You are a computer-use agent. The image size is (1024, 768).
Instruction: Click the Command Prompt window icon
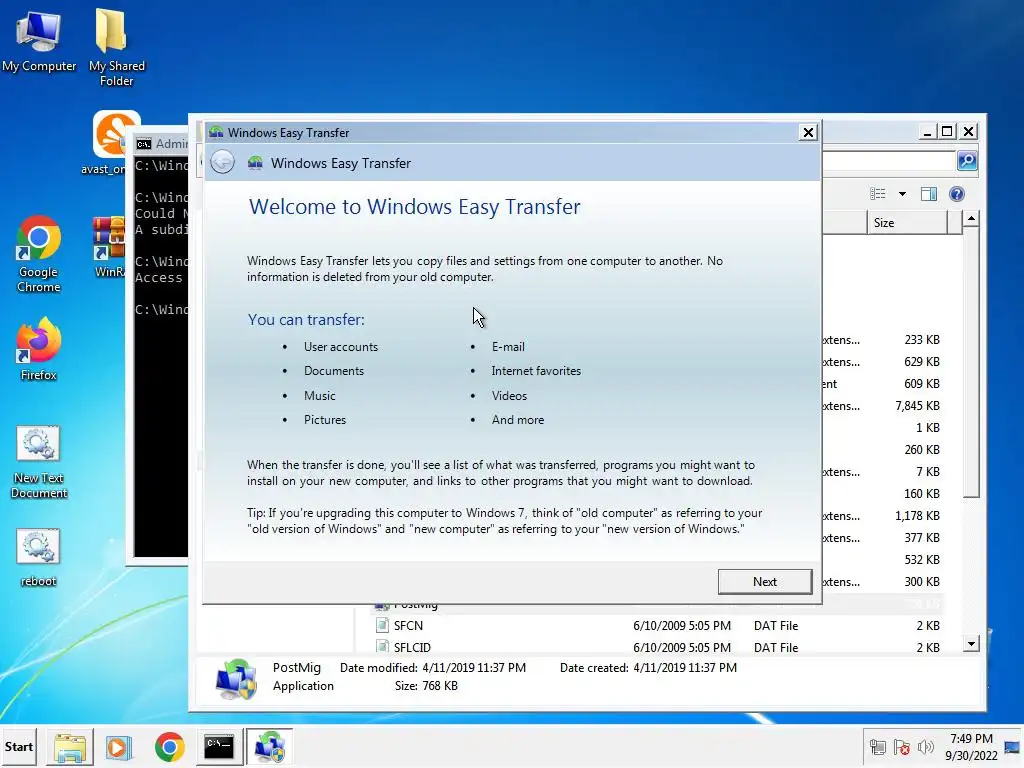(x=144, y=144)
